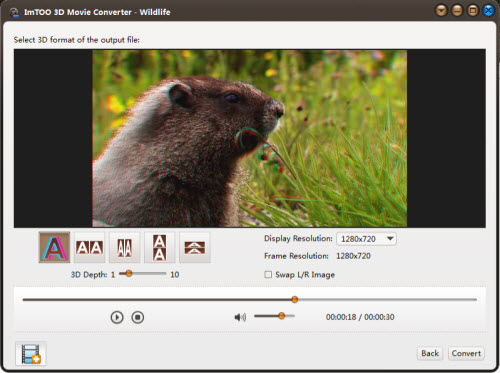Select the Anaglyph 3D format icon
Viewport: 500px width, 373px height.
point(54,247)
